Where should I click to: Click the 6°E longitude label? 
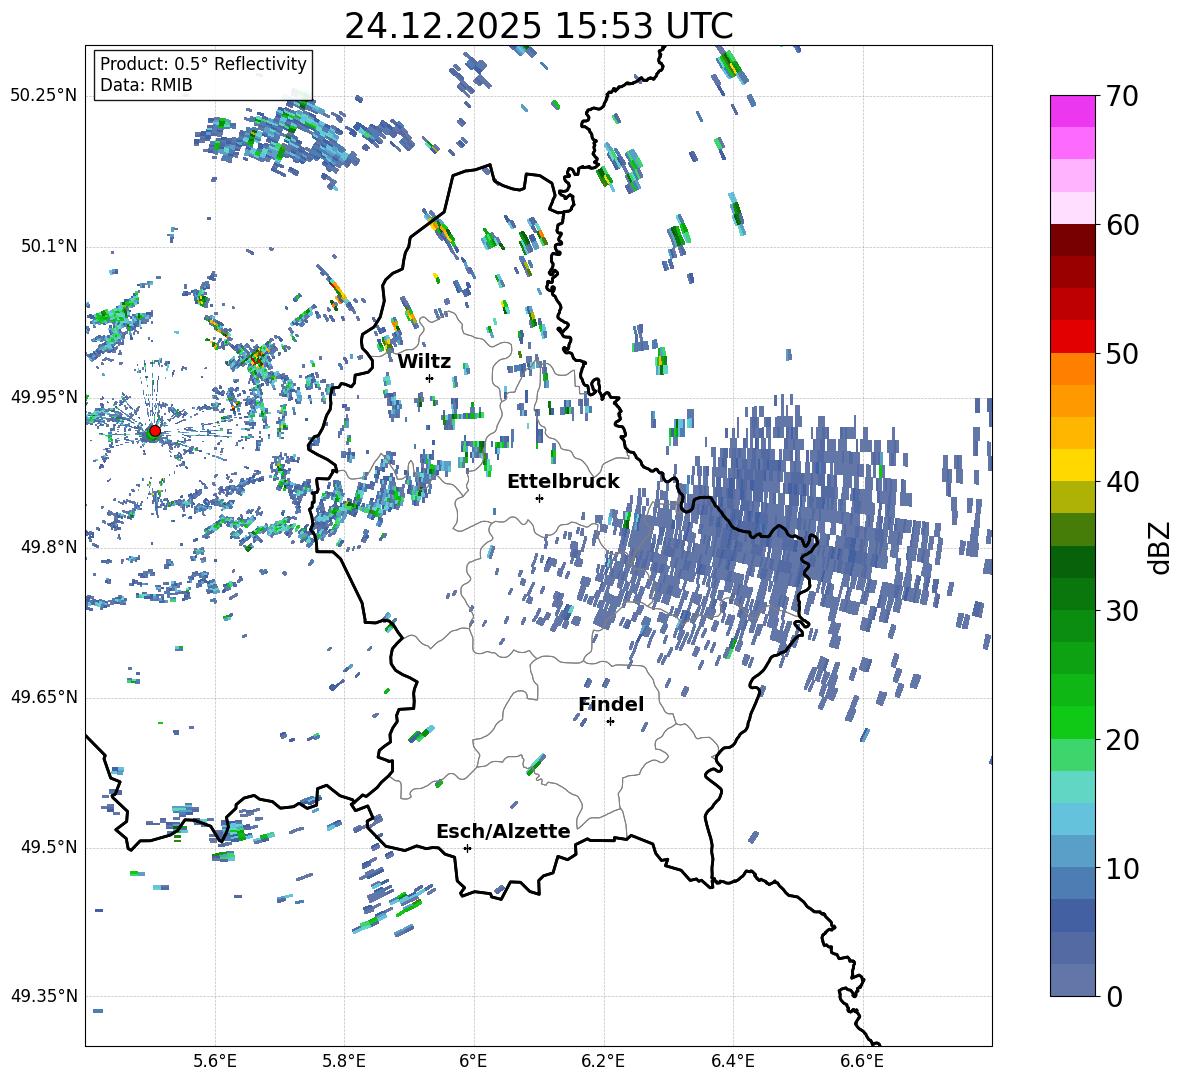(474, 1062)
